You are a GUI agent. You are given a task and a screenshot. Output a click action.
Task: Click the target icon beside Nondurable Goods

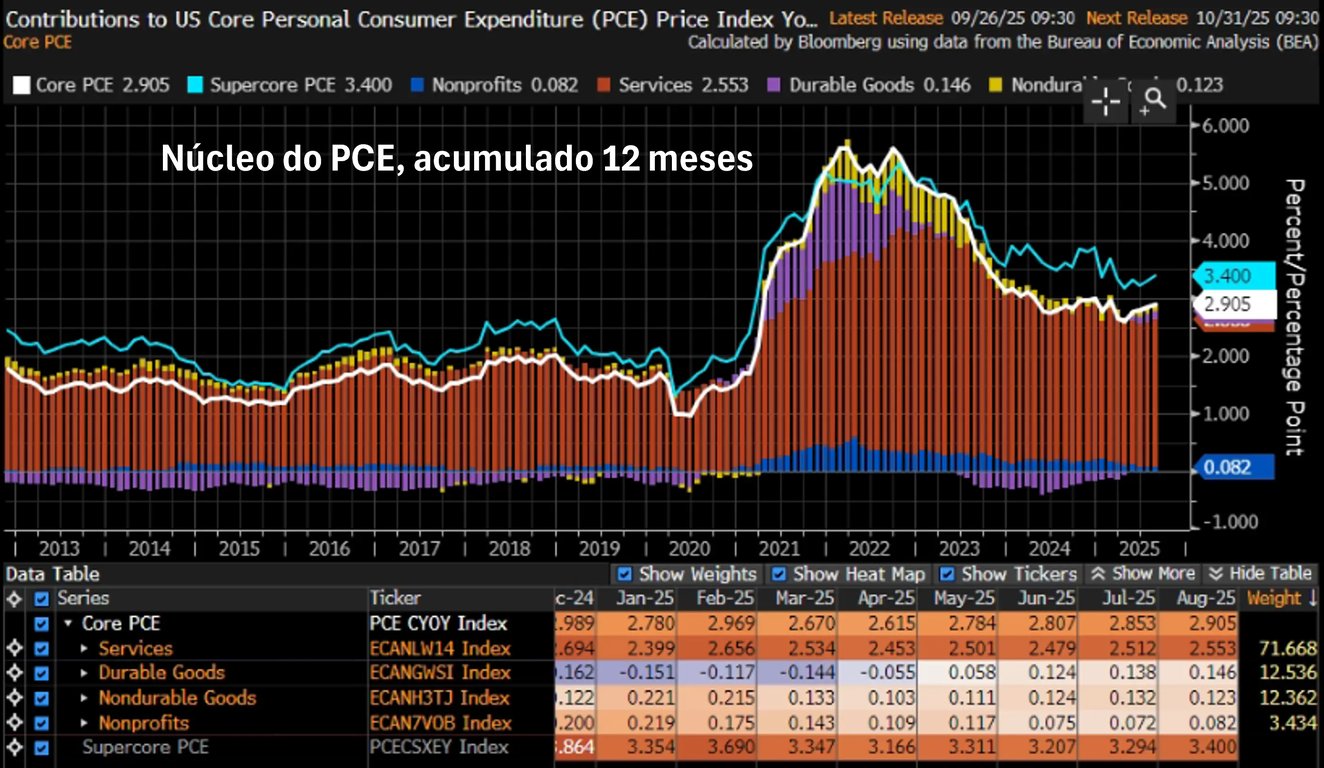(x=14, y=698)
